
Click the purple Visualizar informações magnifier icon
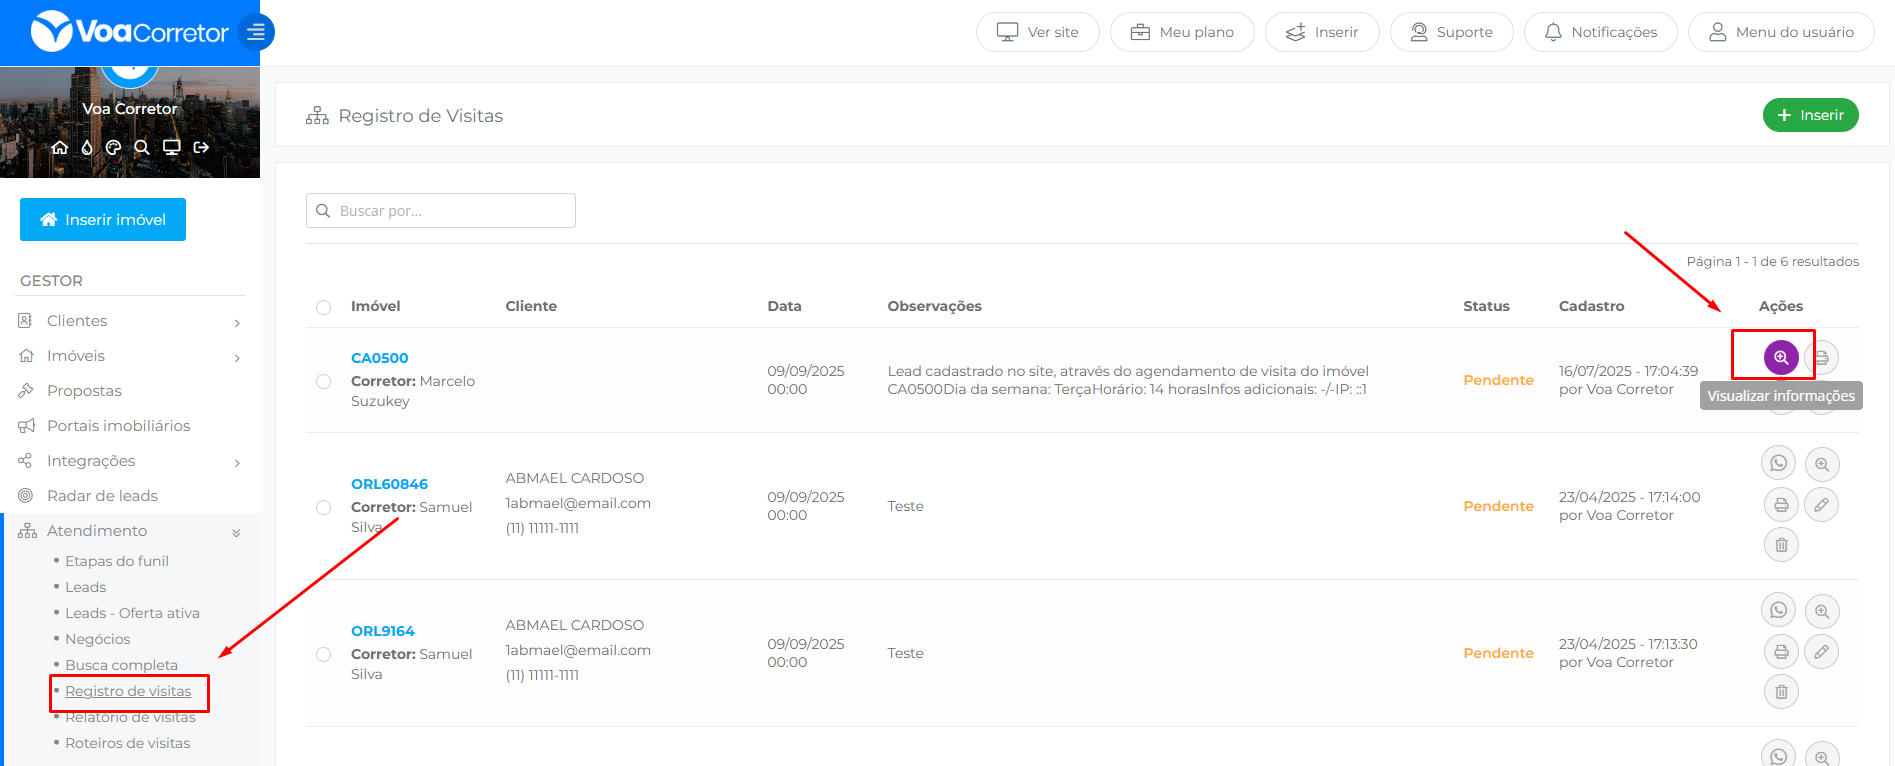point(1781,357)
